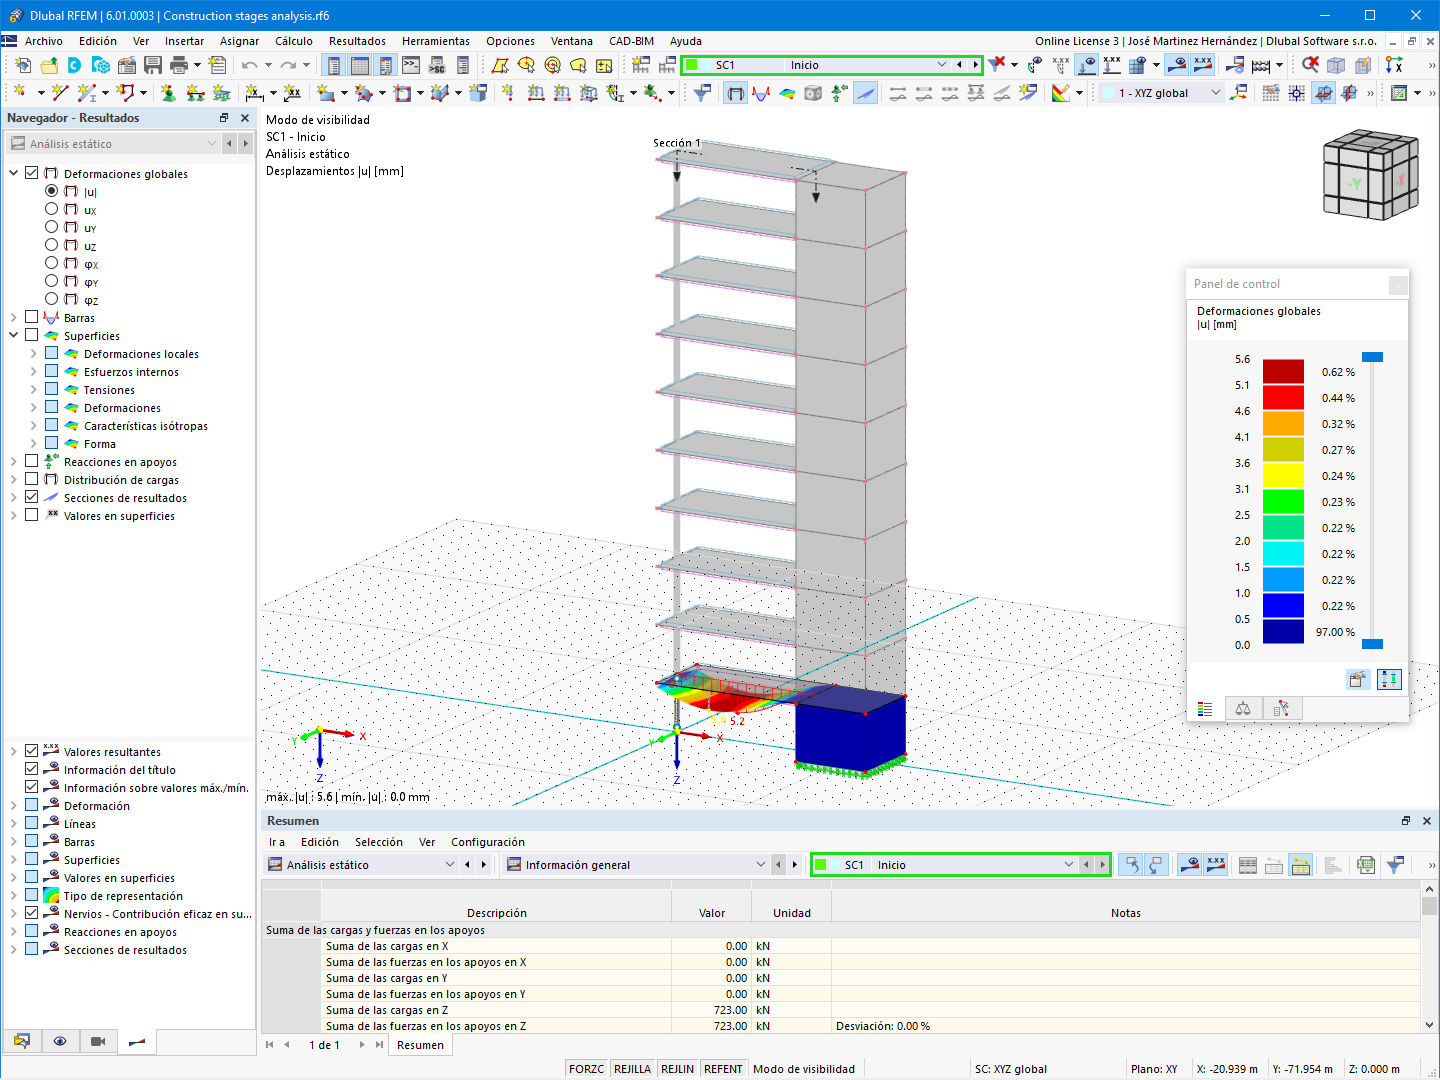
Task: Open the Archivo menu
Action: pos(44,41)
